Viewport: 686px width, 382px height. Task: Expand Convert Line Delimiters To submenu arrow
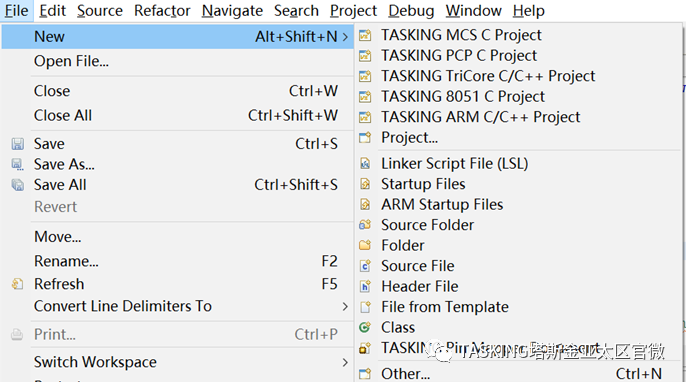click(345, 306)
